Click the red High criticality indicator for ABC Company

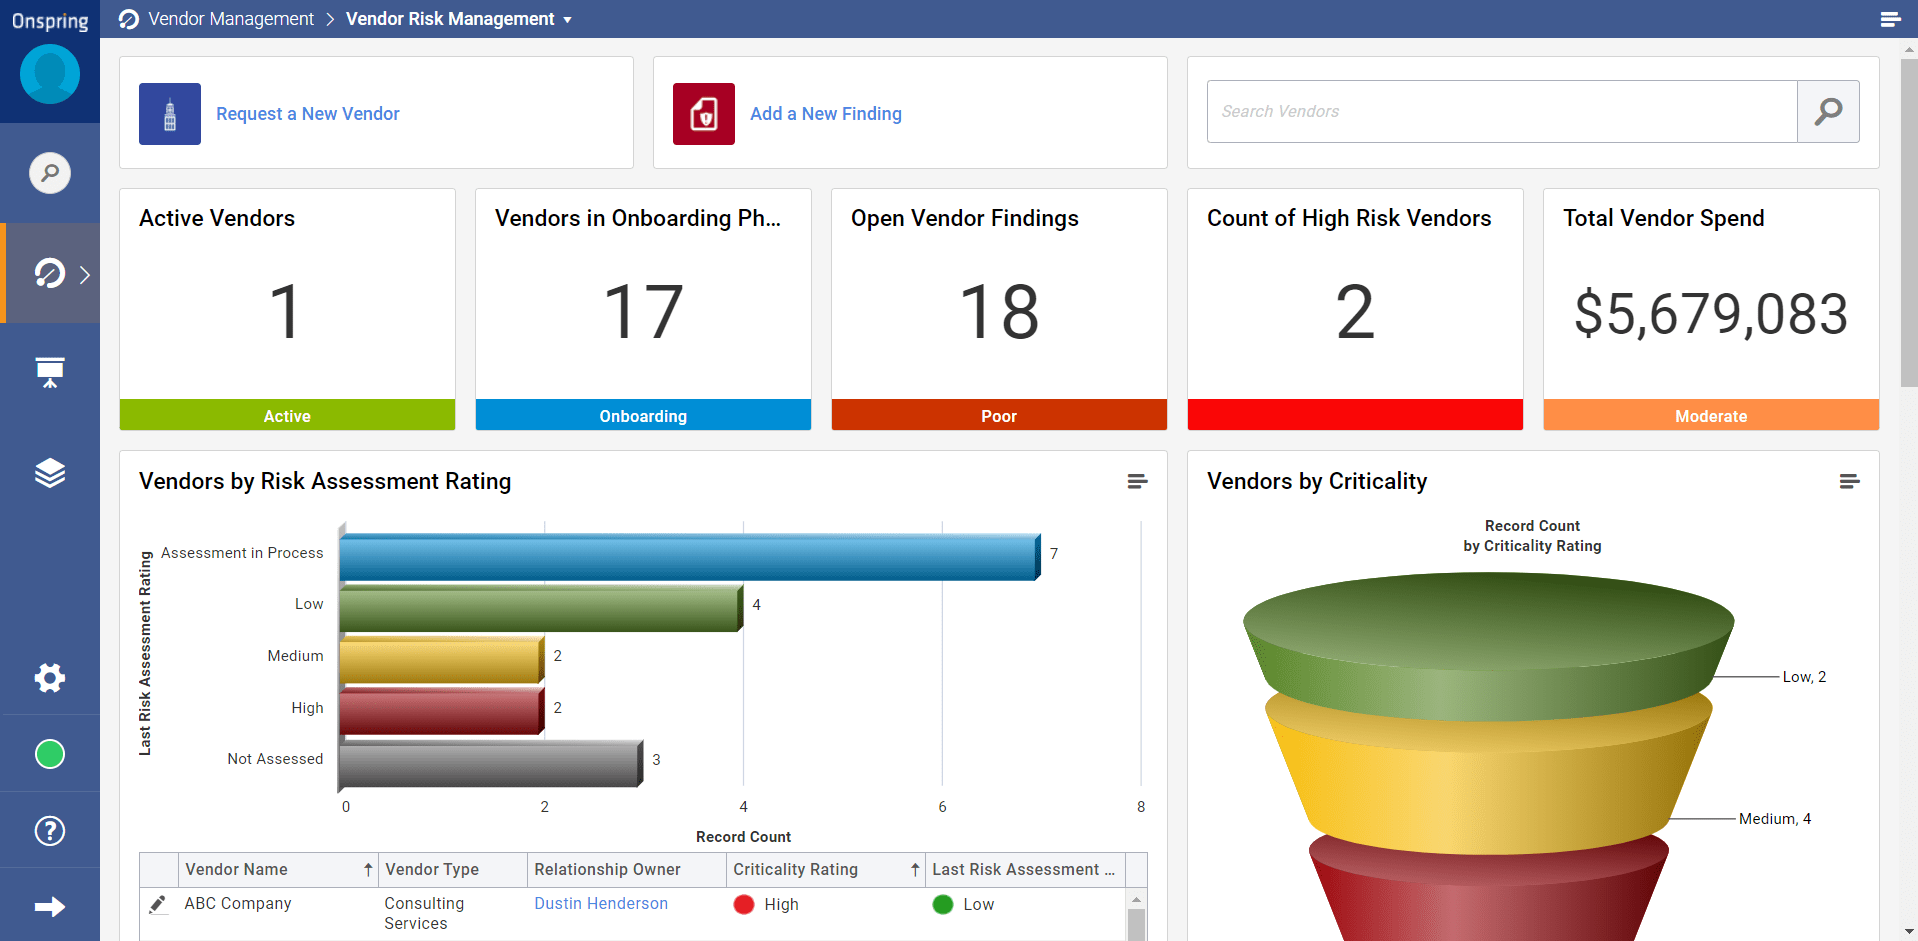pos(744,904)
